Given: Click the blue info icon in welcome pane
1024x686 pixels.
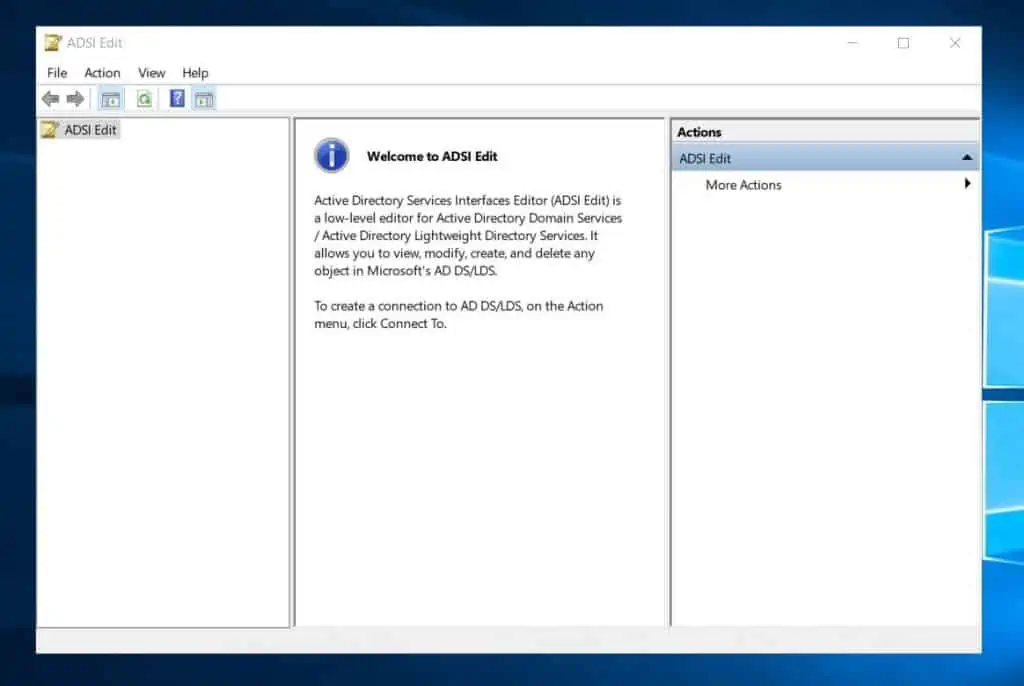Looking at the screenshot, I should coord(332,155).
